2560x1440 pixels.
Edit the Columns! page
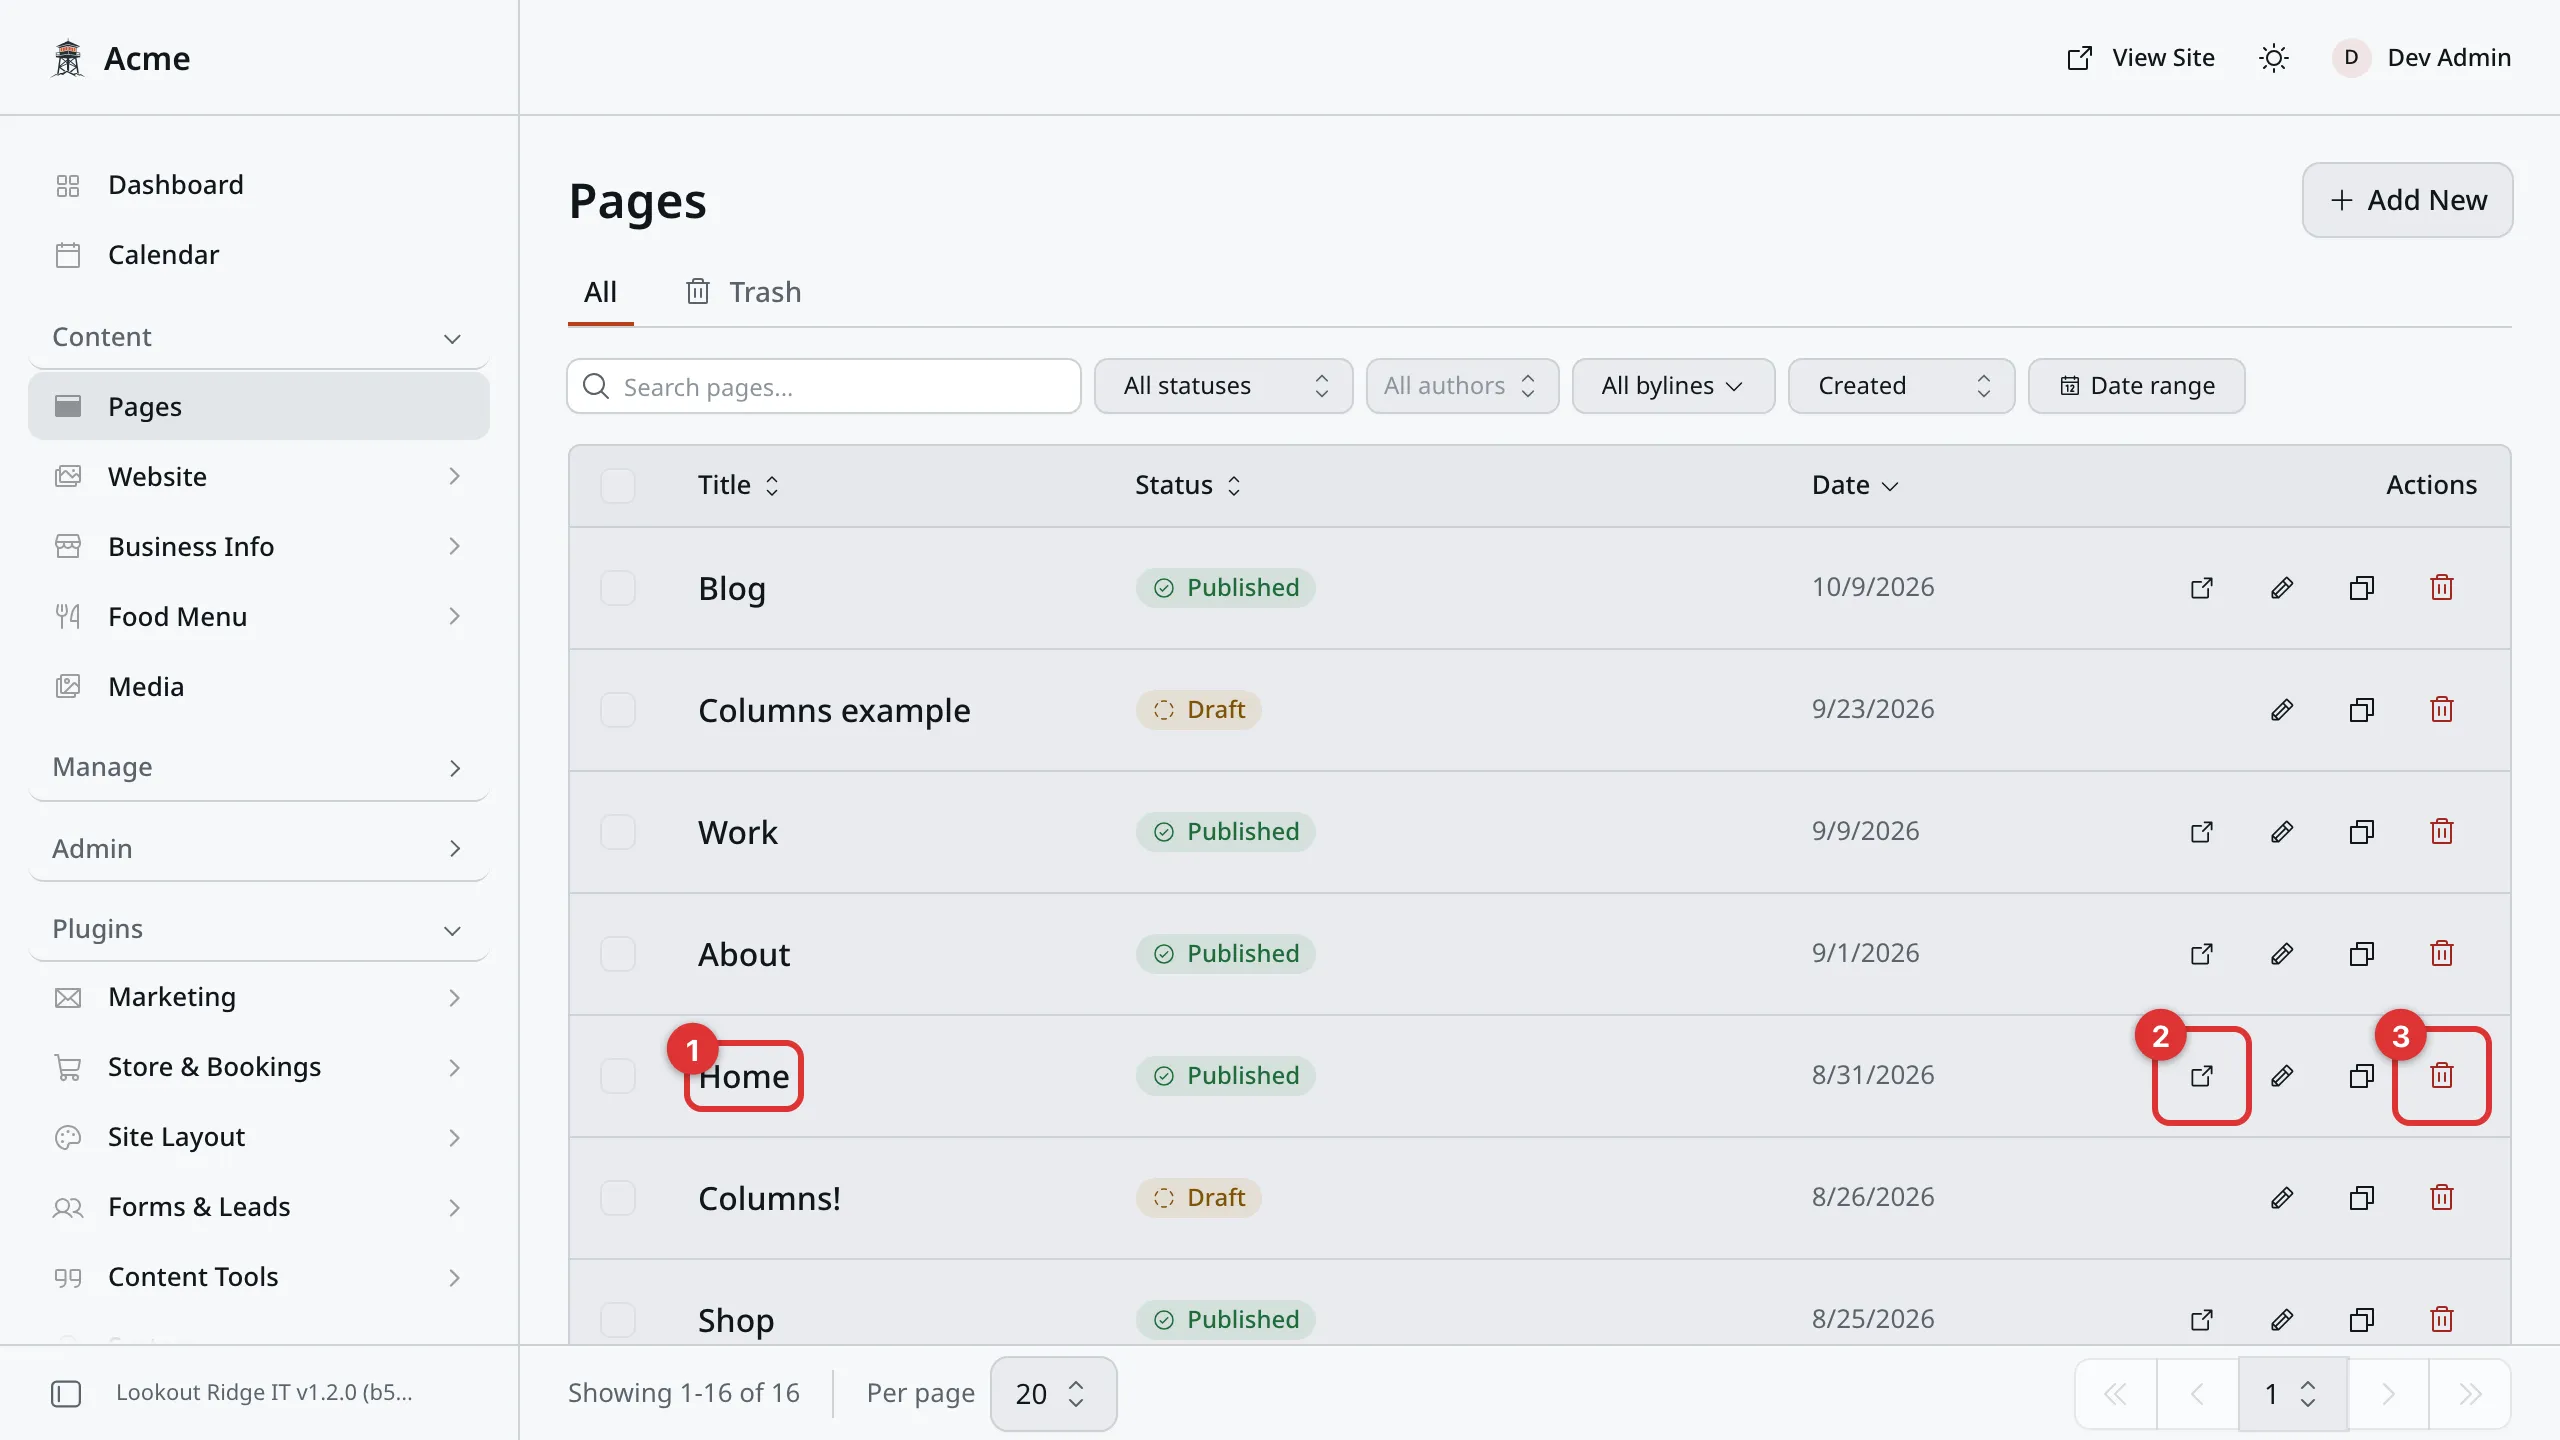[x=2282, y=1198]
